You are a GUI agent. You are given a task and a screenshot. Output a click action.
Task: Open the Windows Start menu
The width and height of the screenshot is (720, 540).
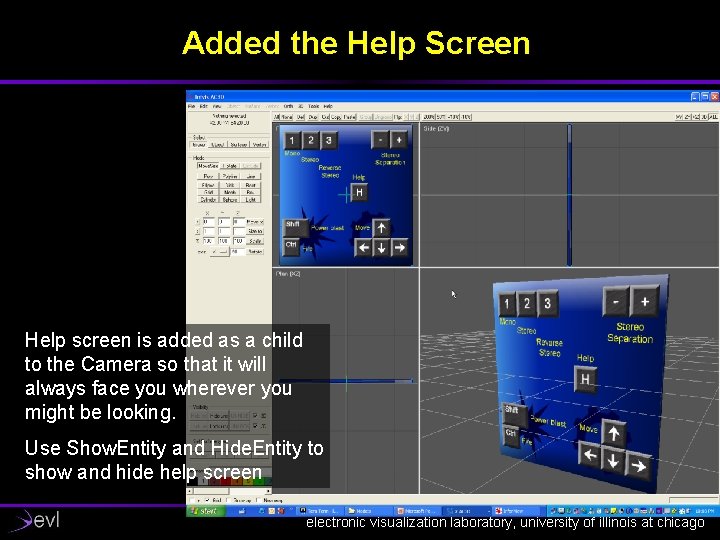click(x=205, y=511)
